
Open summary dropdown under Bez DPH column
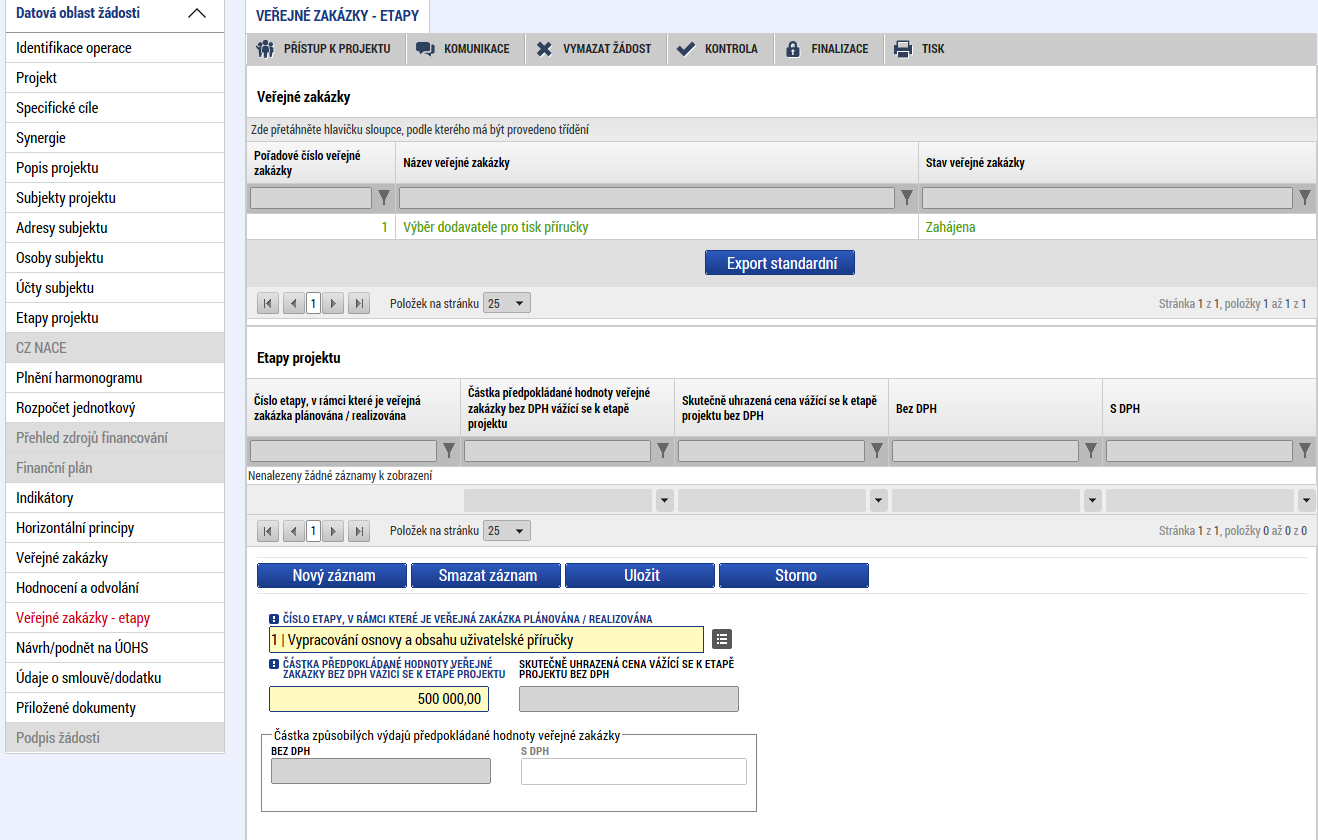click(1092, 500)
